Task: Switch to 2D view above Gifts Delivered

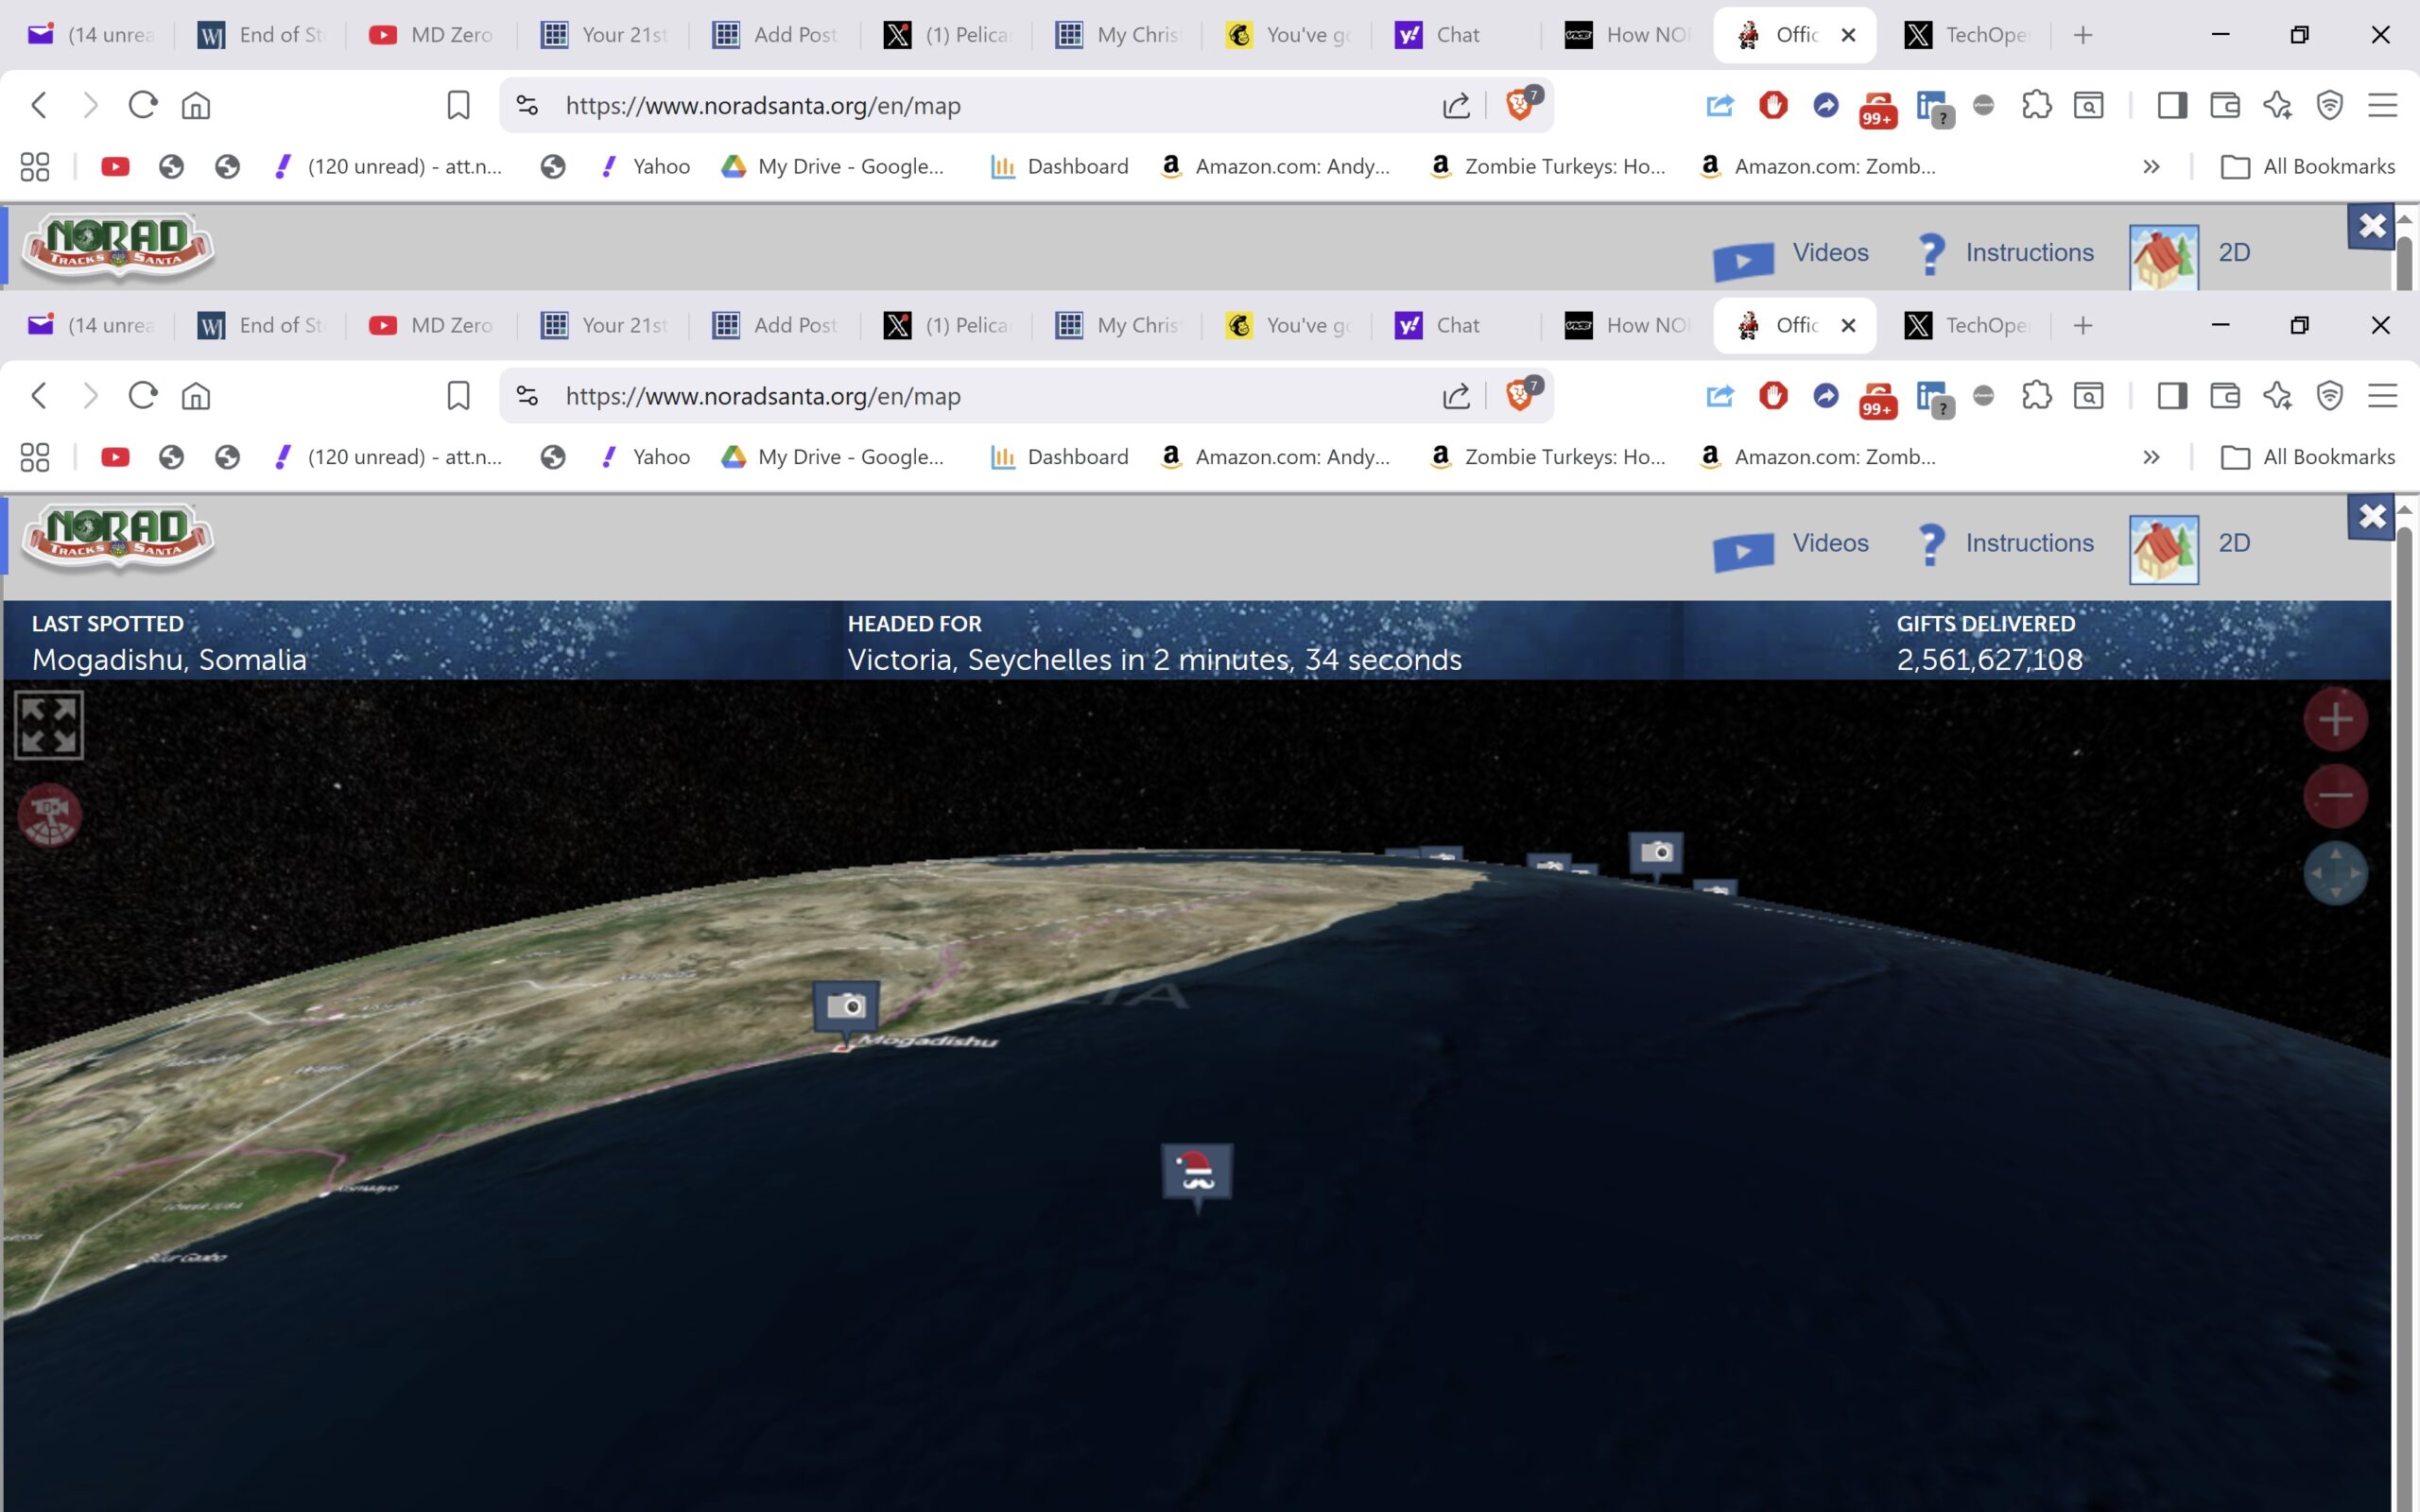Action: (2233, 543)
